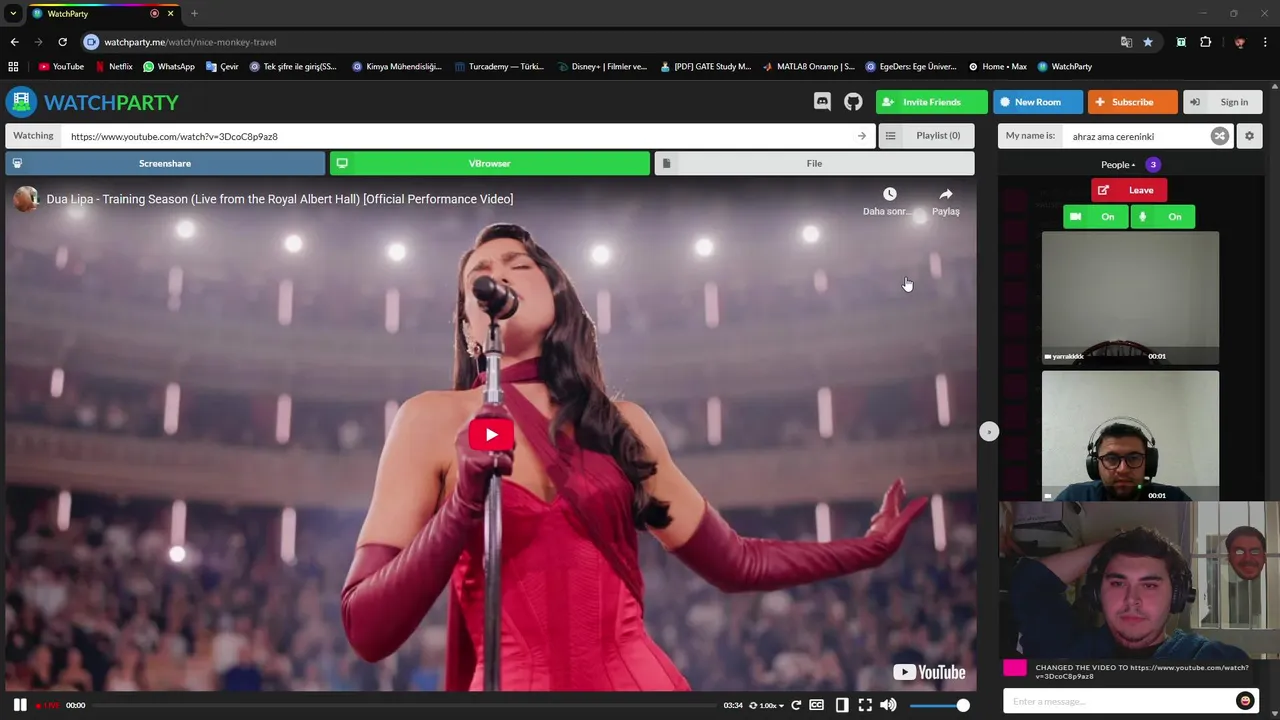This screenshot has width=1280, height=720.
Task: Click the video title Dua Lipa - Training Season
Action: click(280, 199)
